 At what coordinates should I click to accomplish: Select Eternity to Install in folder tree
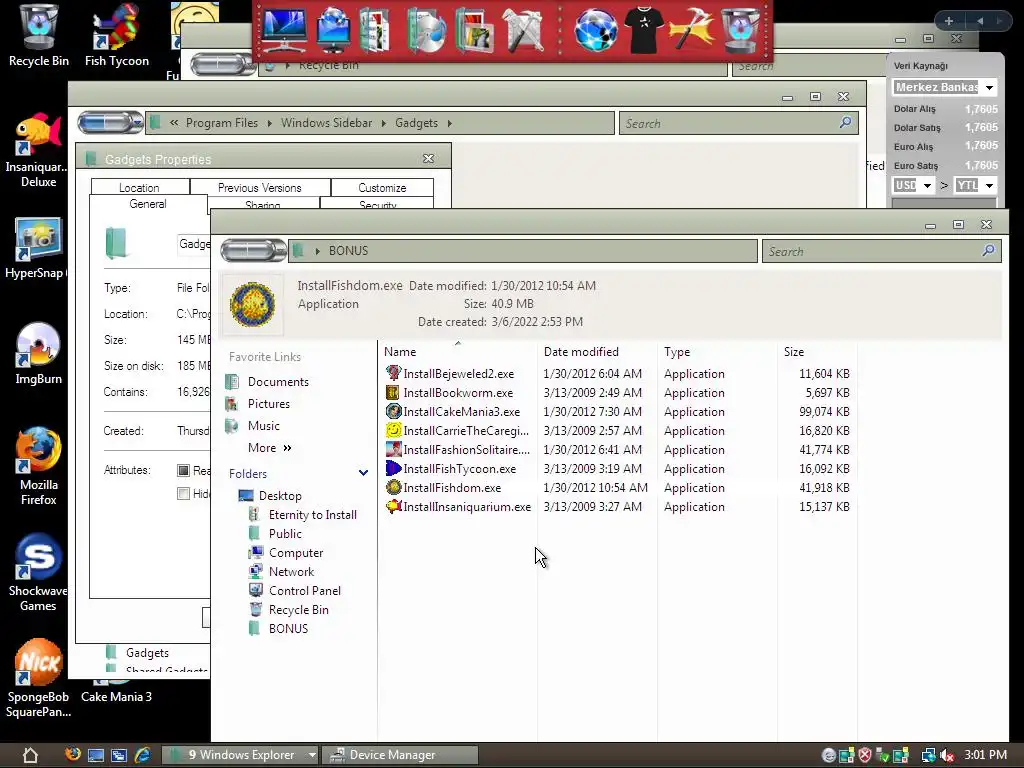click(x=303, y=515)
